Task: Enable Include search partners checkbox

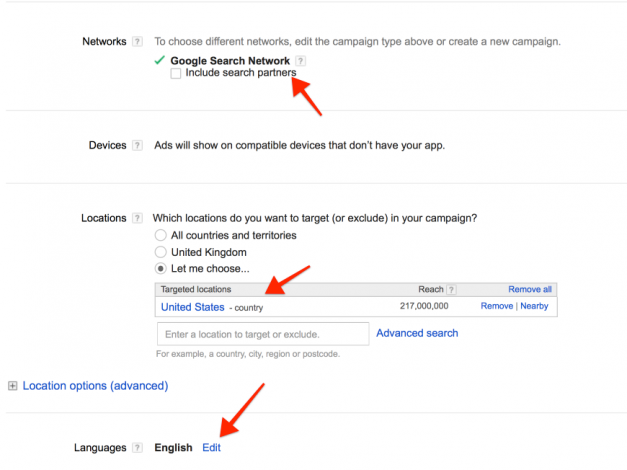Action: pos(176,74)
